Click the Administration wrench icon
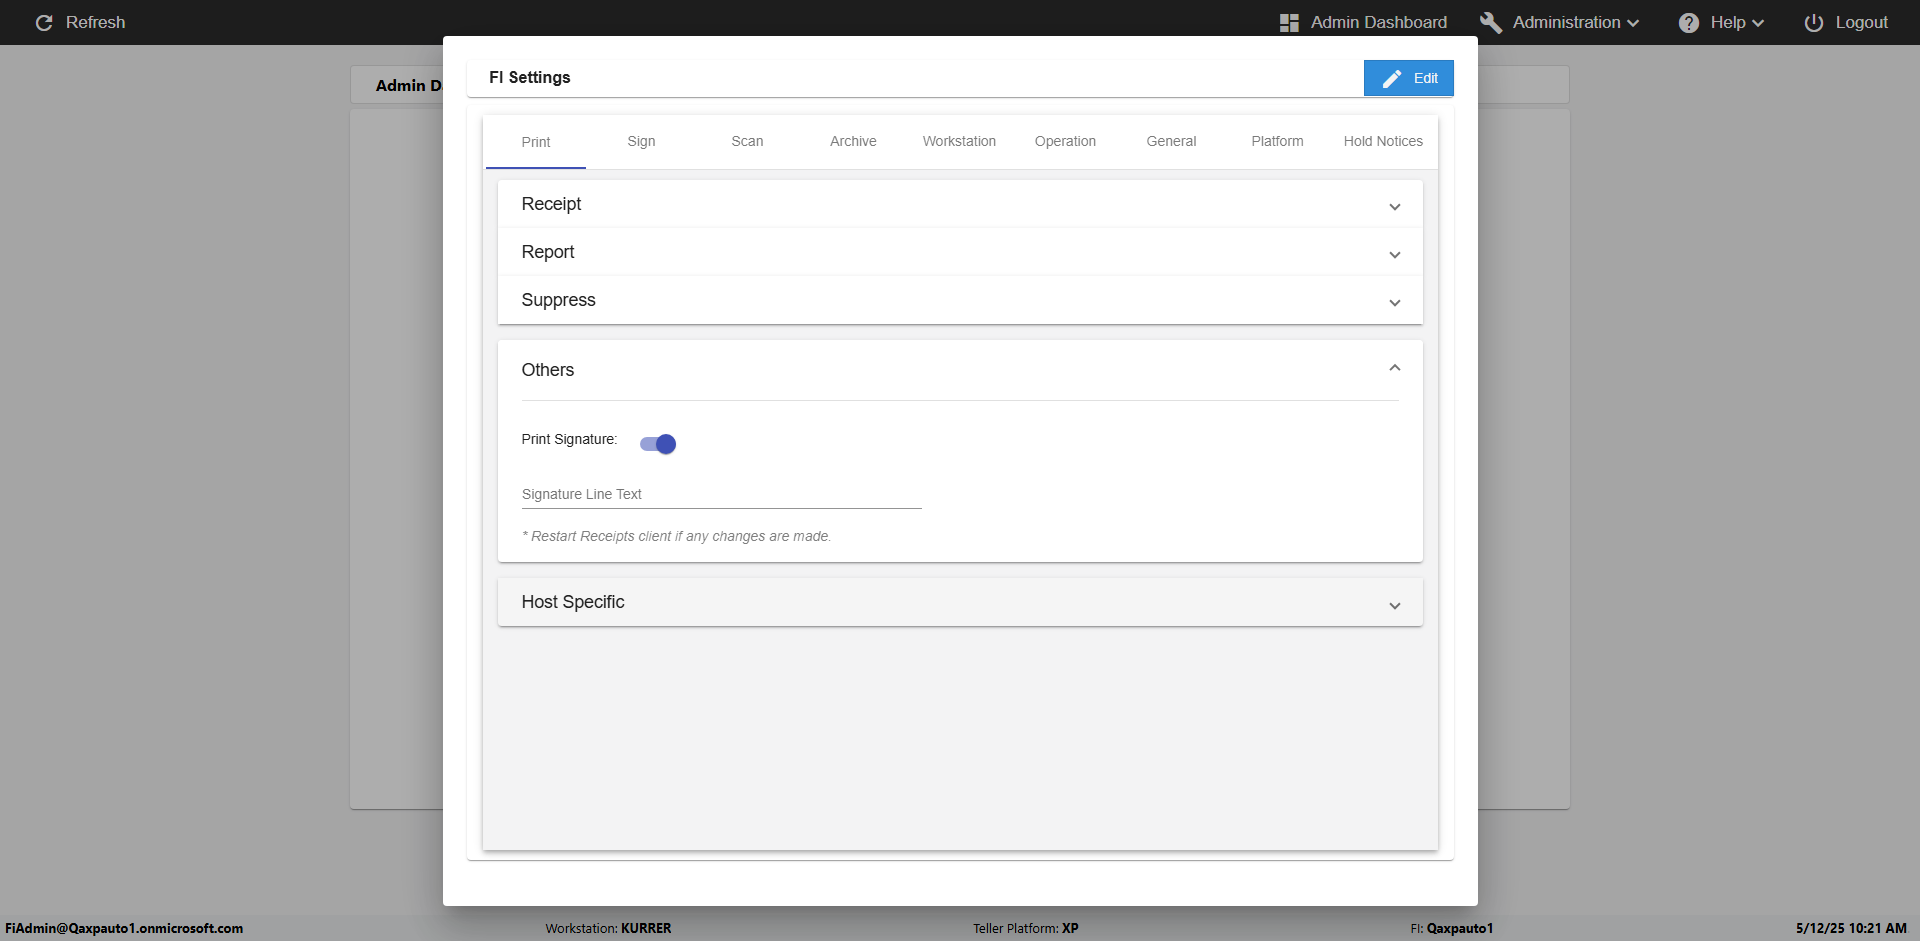Image resolution: width=1920 pixels, height=941 pixels. [1490, 23]
